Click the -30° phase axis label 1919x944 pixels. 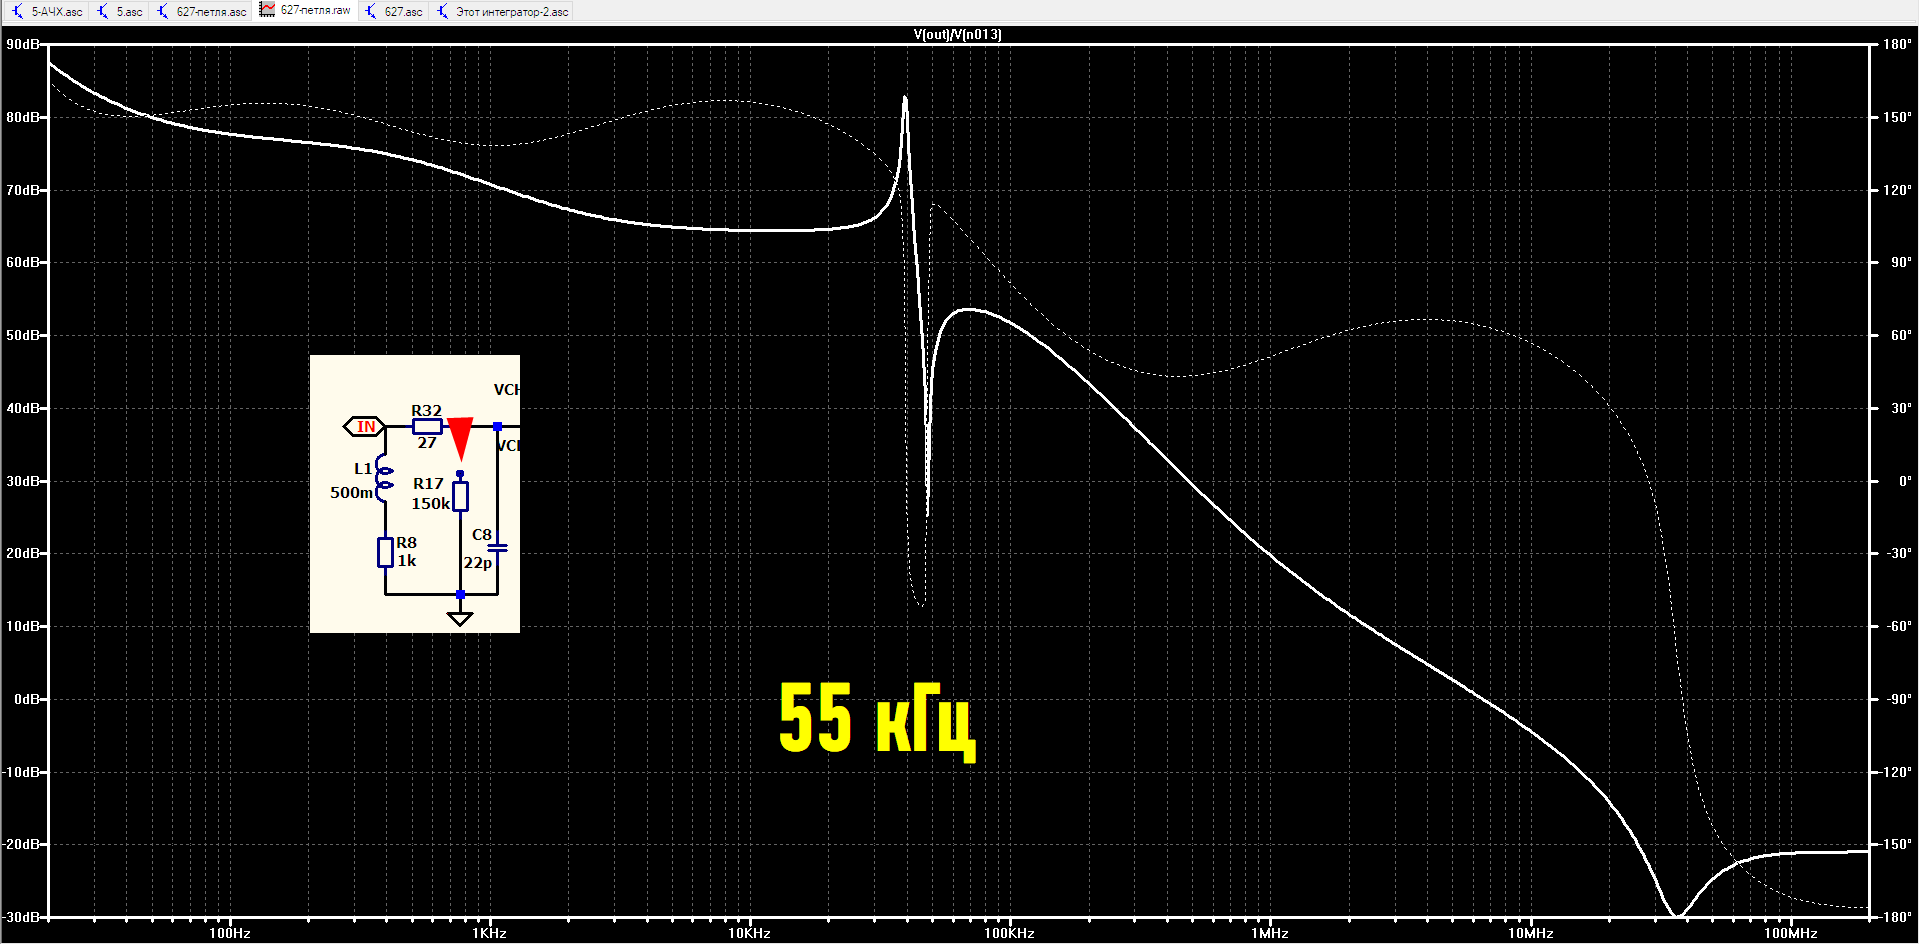(x=1899, y=553)
